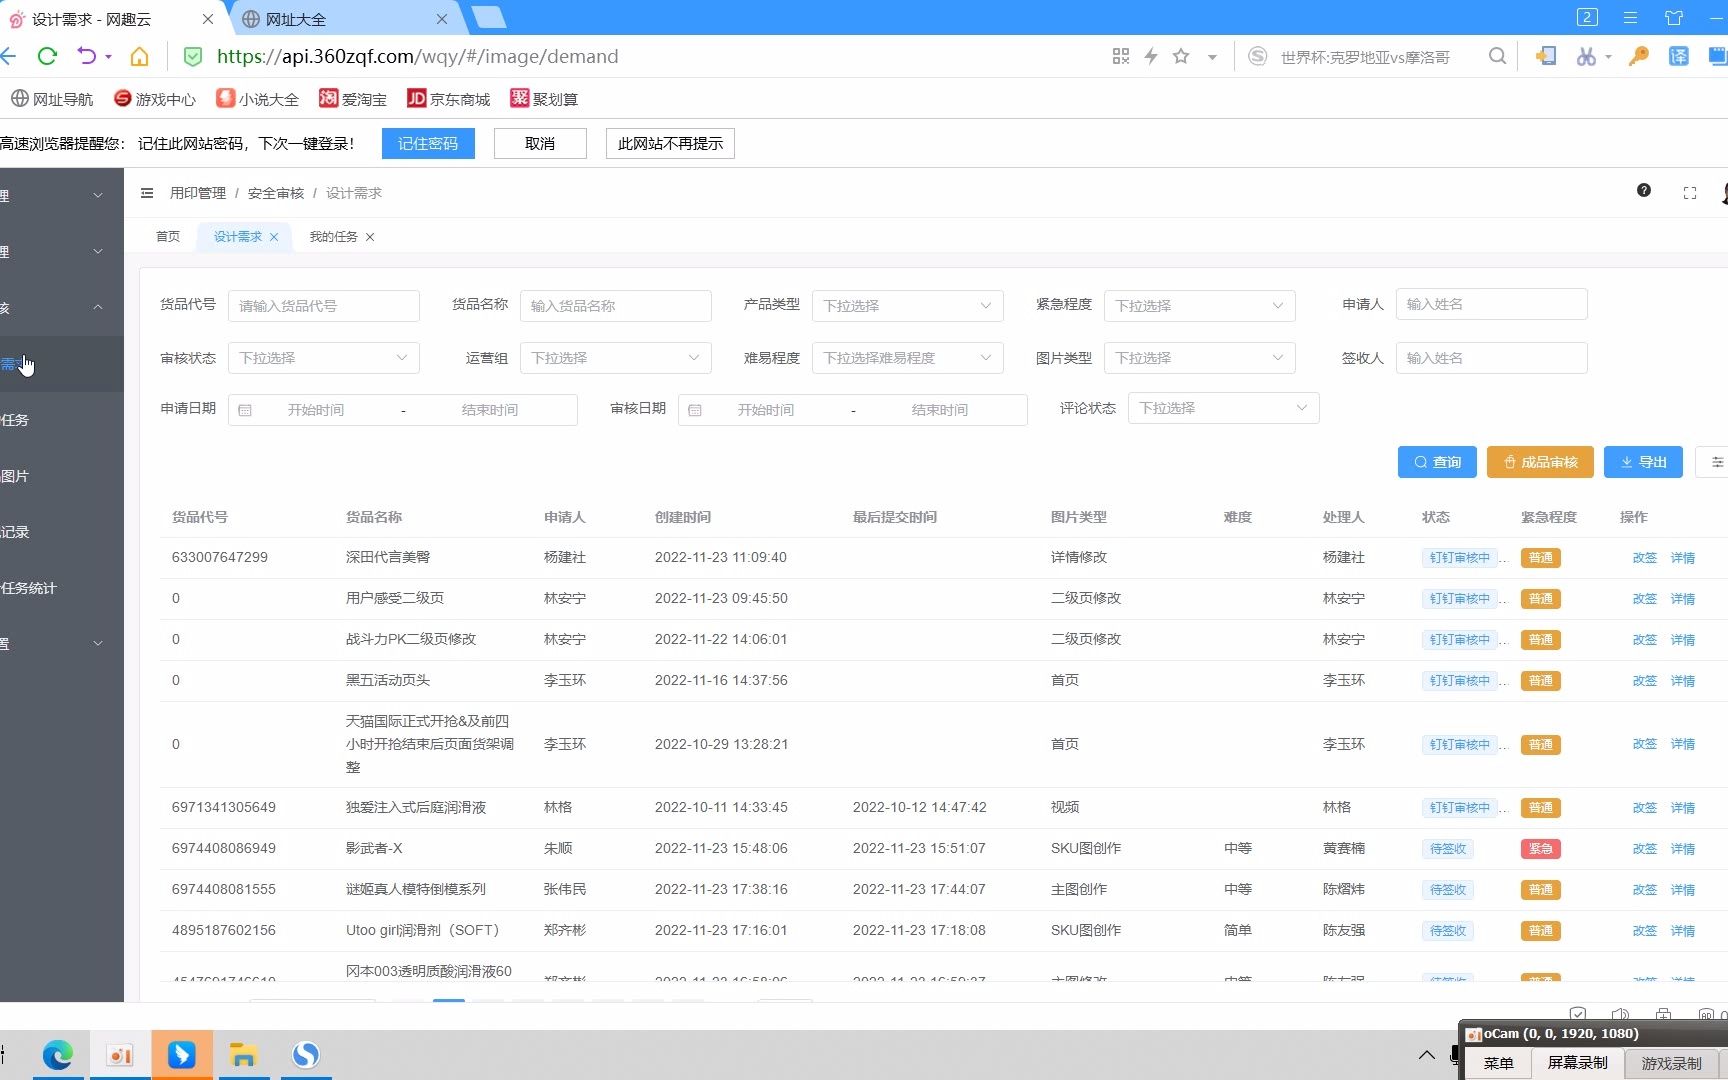The height and width of the screenshot is (1080, 1728).
Task: Show hidden tray icons chevron
Action: click(1427, 1054)
